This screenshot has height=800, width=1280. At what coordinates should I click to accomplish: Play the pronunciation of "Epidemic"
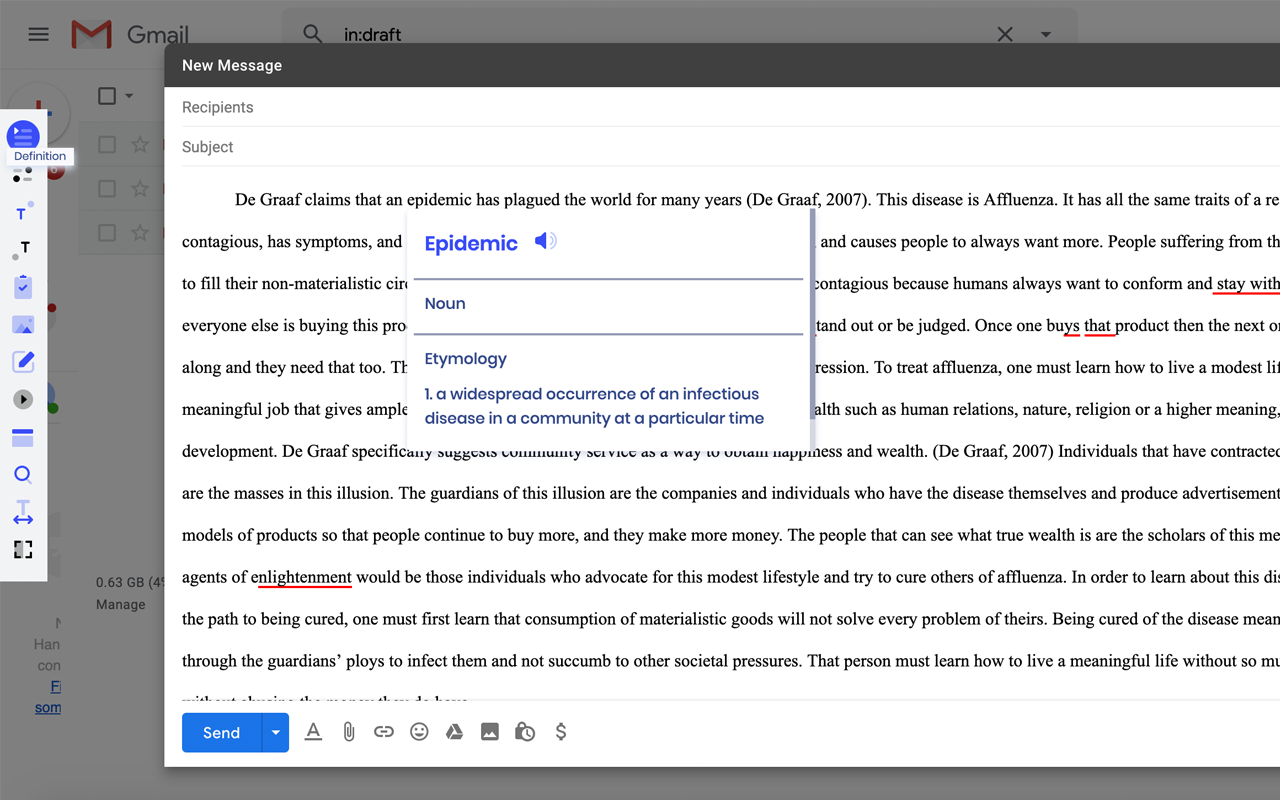click(545, 241)
